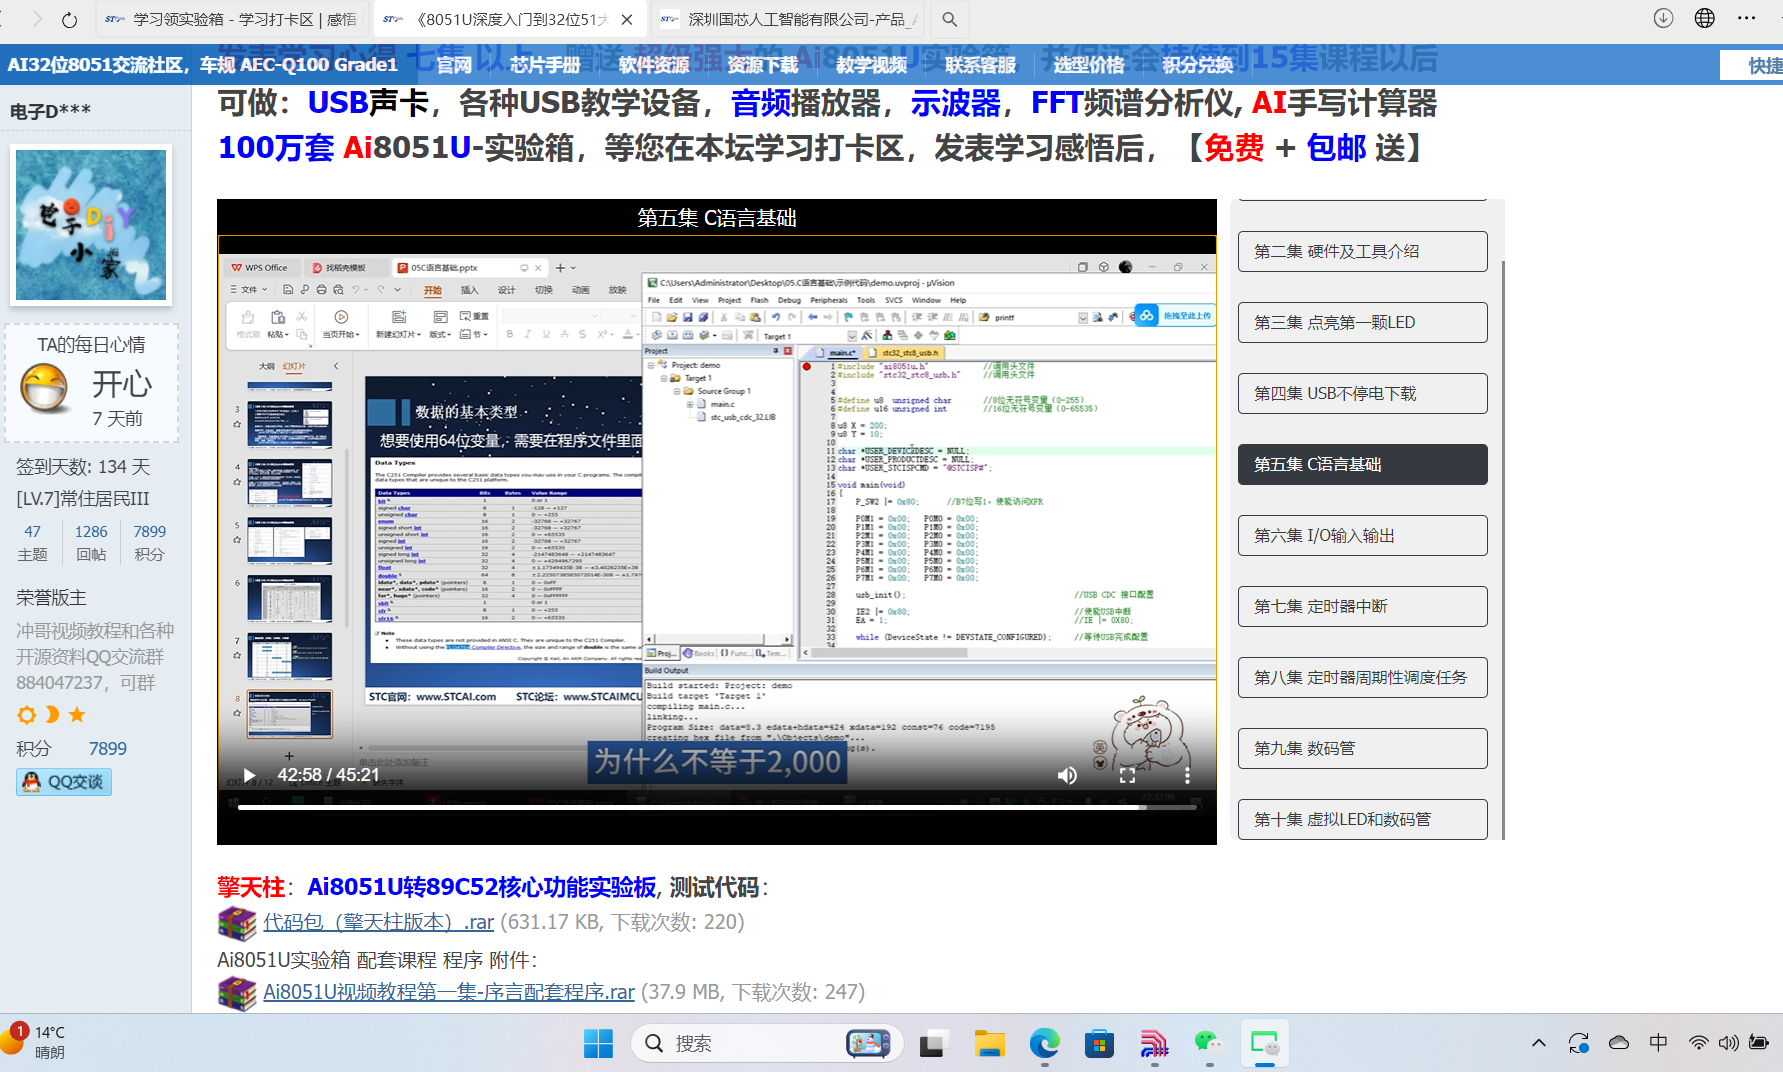Image resolution: width=1783 pixels, height=1072 pixels.
Task: Select episode 第十集 虚拟LED和数码管
Action: (x=1362, y=820)
